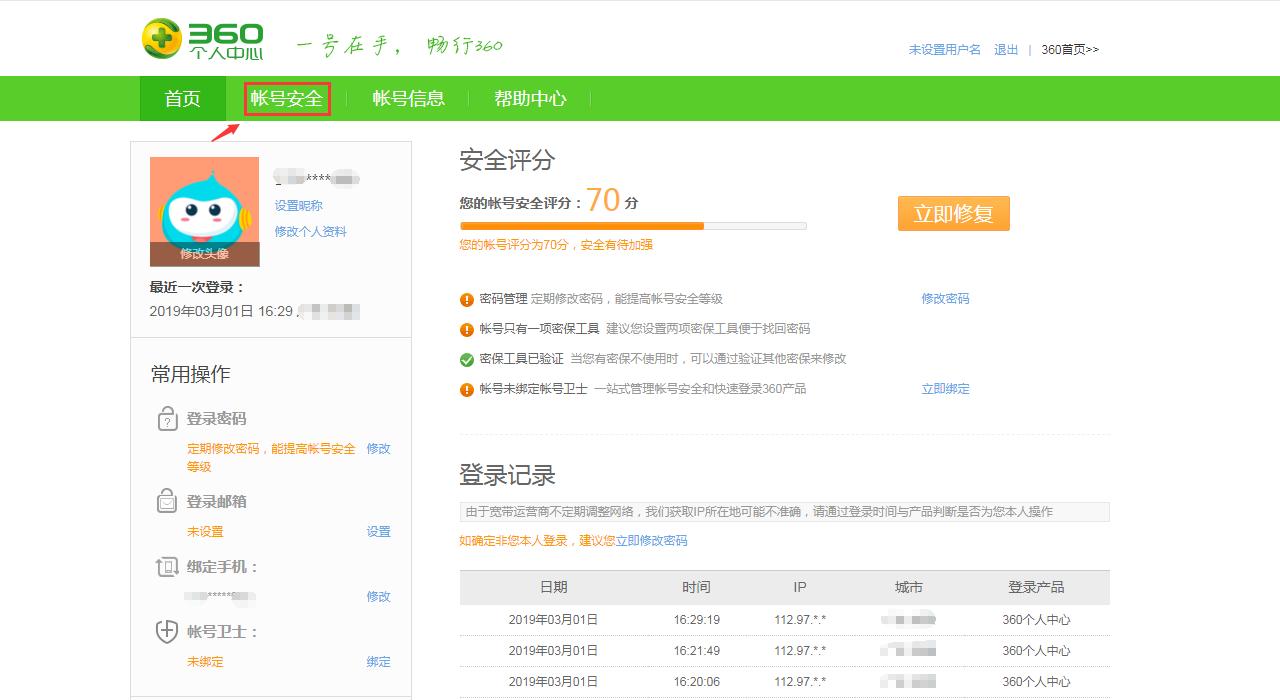Click the security score progress bar
Viewport: 1280px width, 700px height.
630,225
